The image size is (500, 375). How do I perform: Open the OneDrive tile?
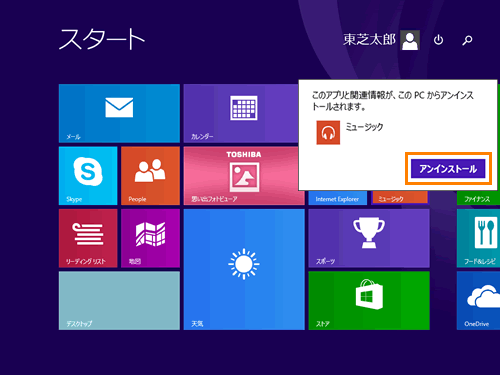478,301
